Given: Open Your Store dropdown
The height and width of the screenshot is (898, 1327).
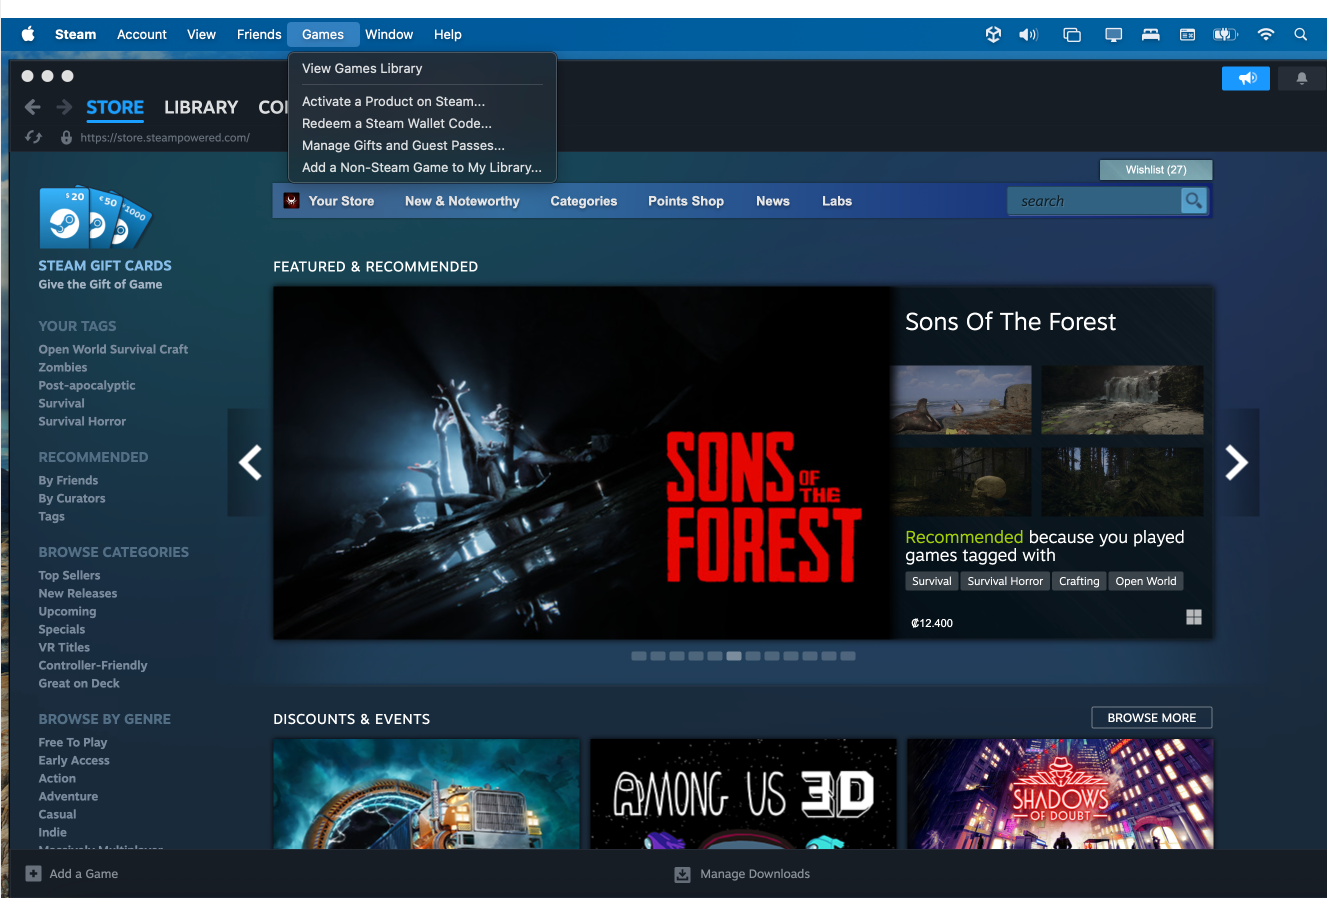Looking at the screenshot, I should coord(341,201).
